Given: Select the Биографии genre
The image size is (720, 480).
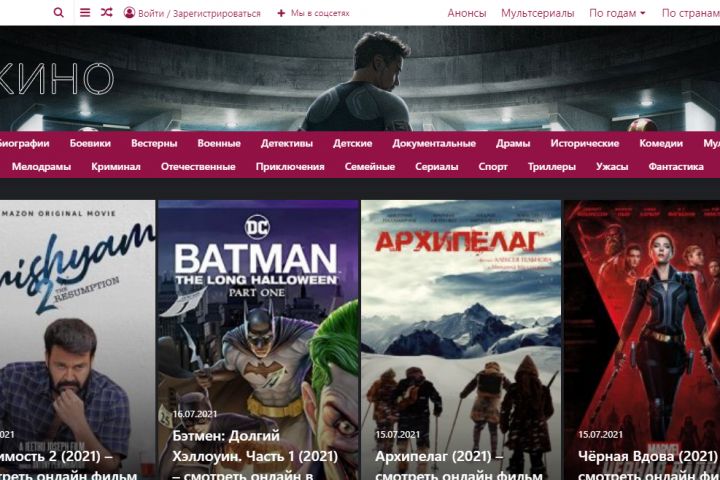Looking at the screenshot, I should (x=24, y=143).
